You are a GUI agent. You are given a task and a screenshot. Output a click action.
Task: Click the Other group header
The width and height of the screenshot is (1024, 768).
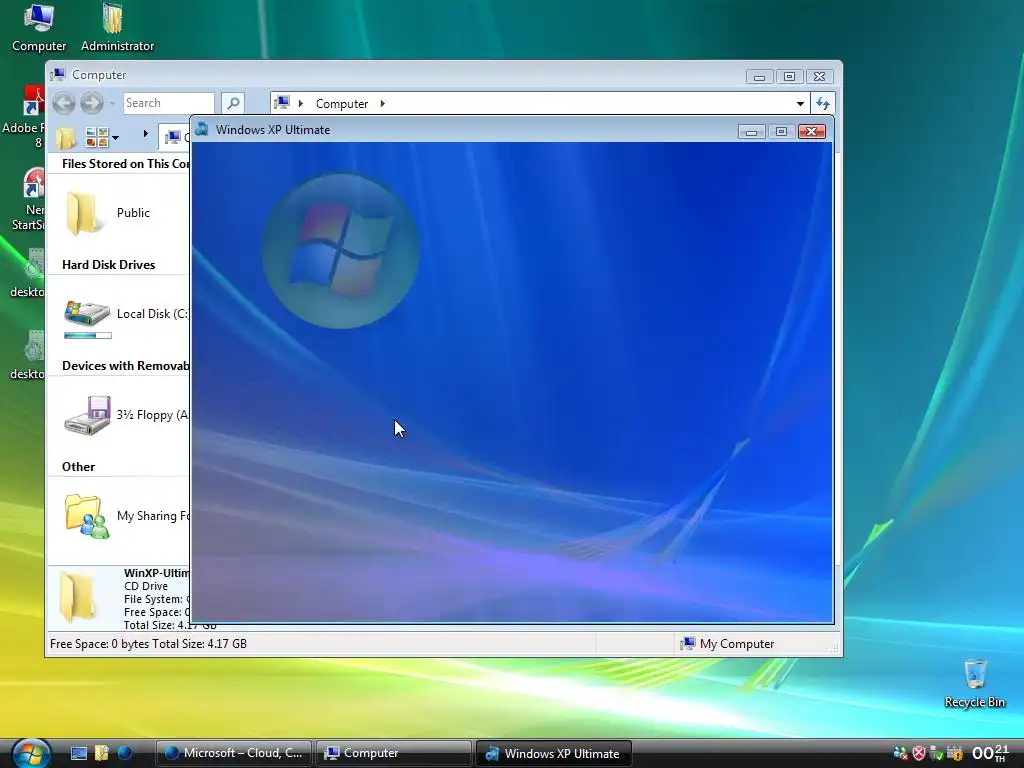[78, 467]
